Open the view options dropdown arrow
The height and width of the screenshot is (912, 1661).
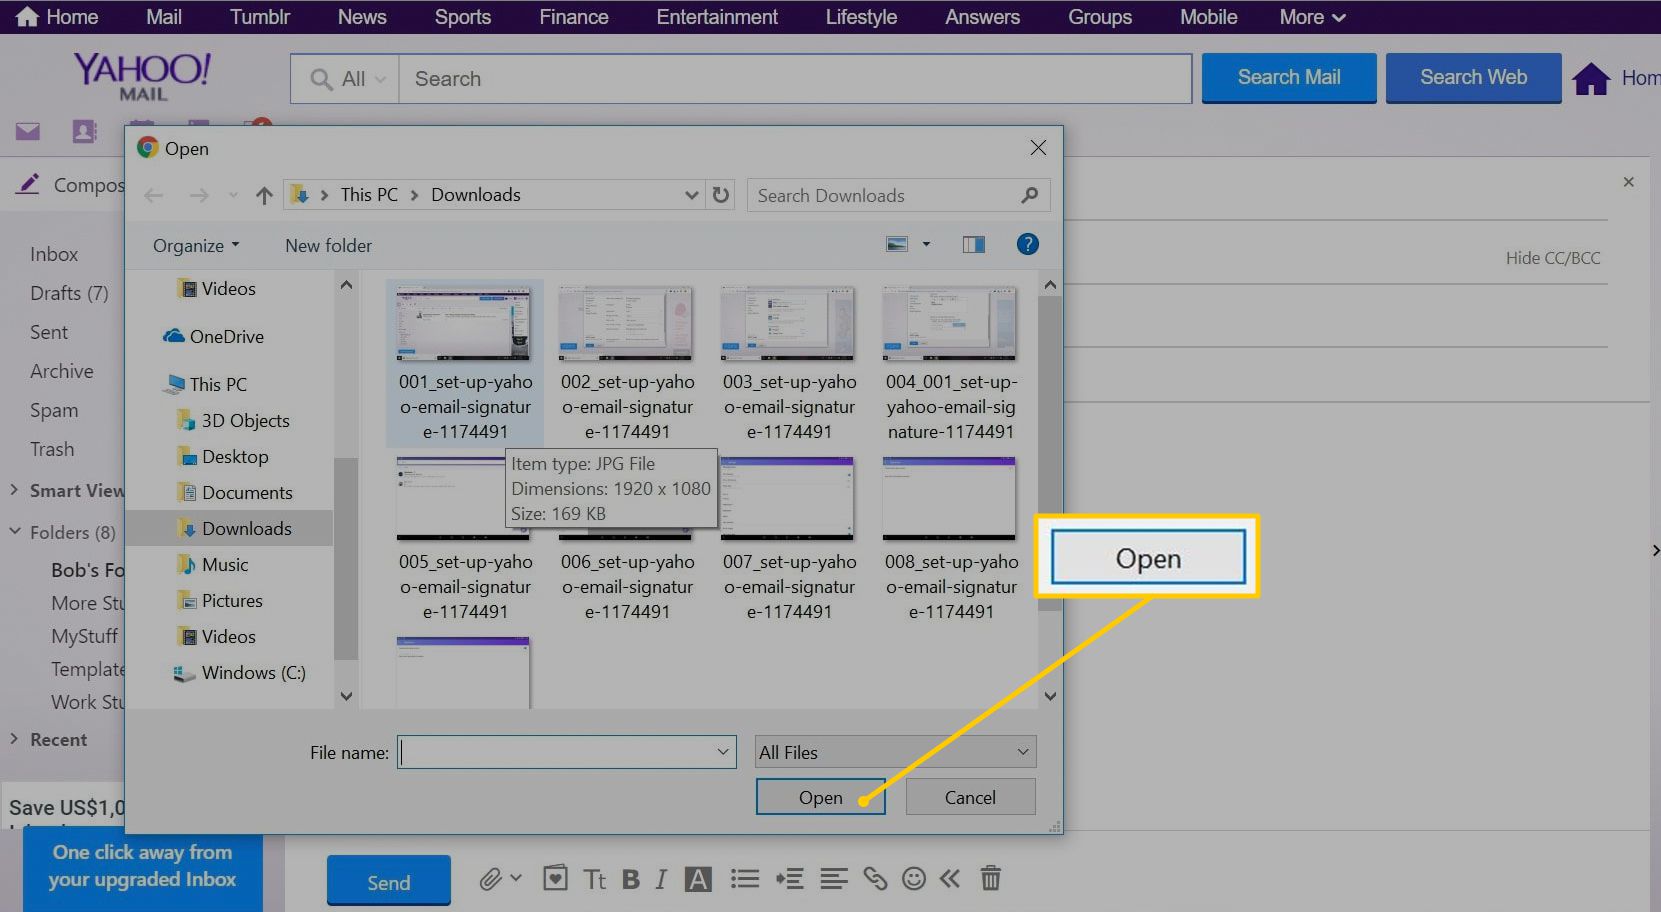tap(926, 245)
